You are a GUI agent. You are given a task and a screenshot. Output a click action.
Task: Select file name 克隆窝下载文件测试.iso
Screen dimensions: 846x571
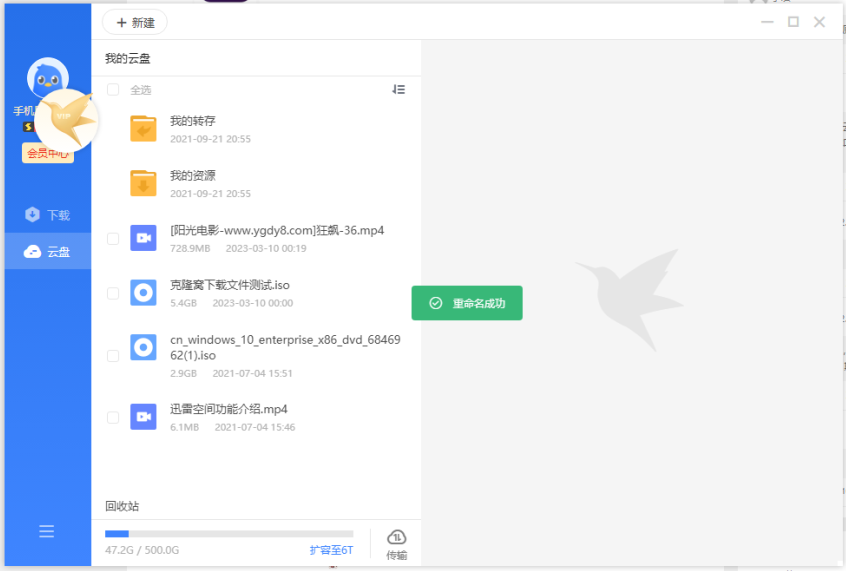tap(230, 285)
